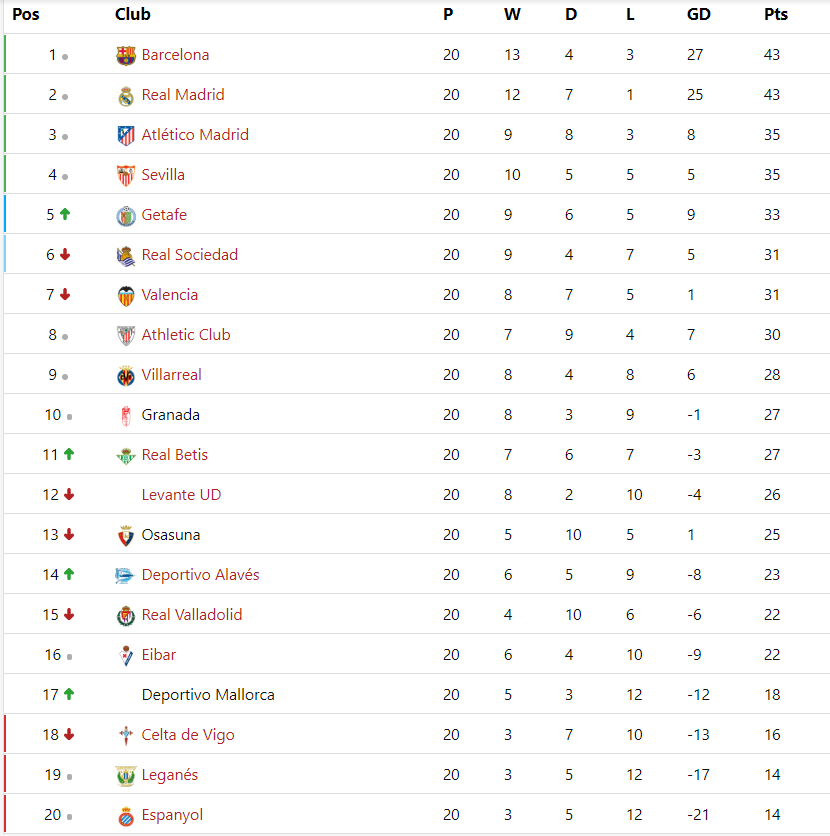Select the Deportivo Mallorca row name

[x=208, y=695]
